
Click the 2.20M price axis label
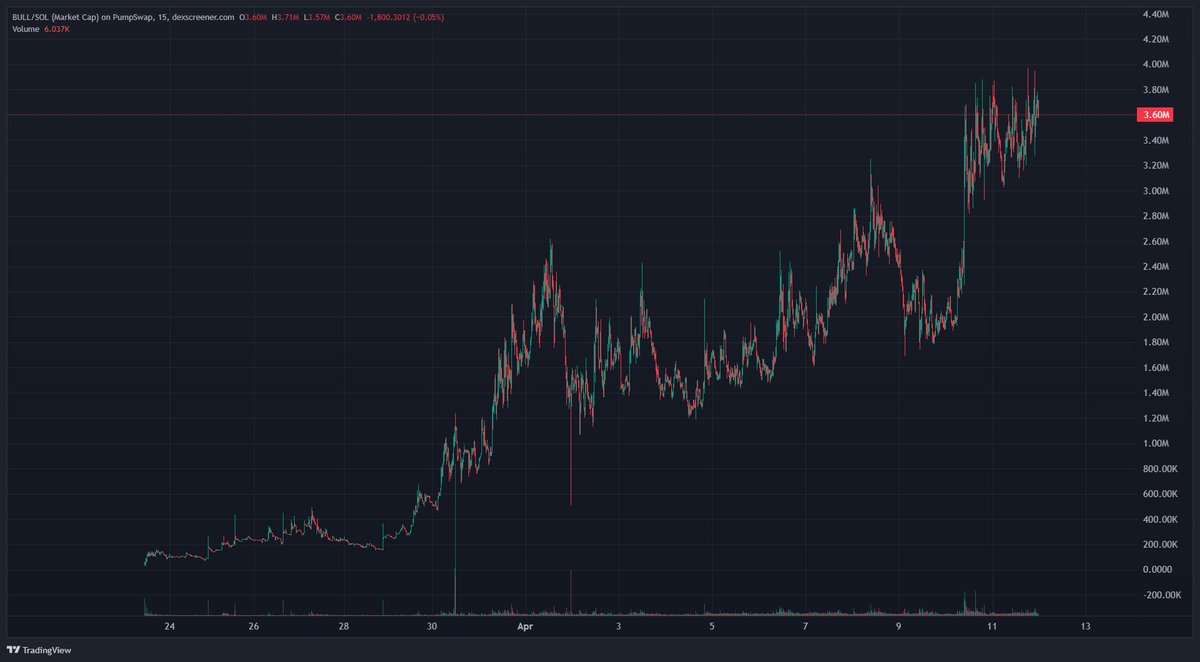pyautogui.click(x=1155, y=291)
